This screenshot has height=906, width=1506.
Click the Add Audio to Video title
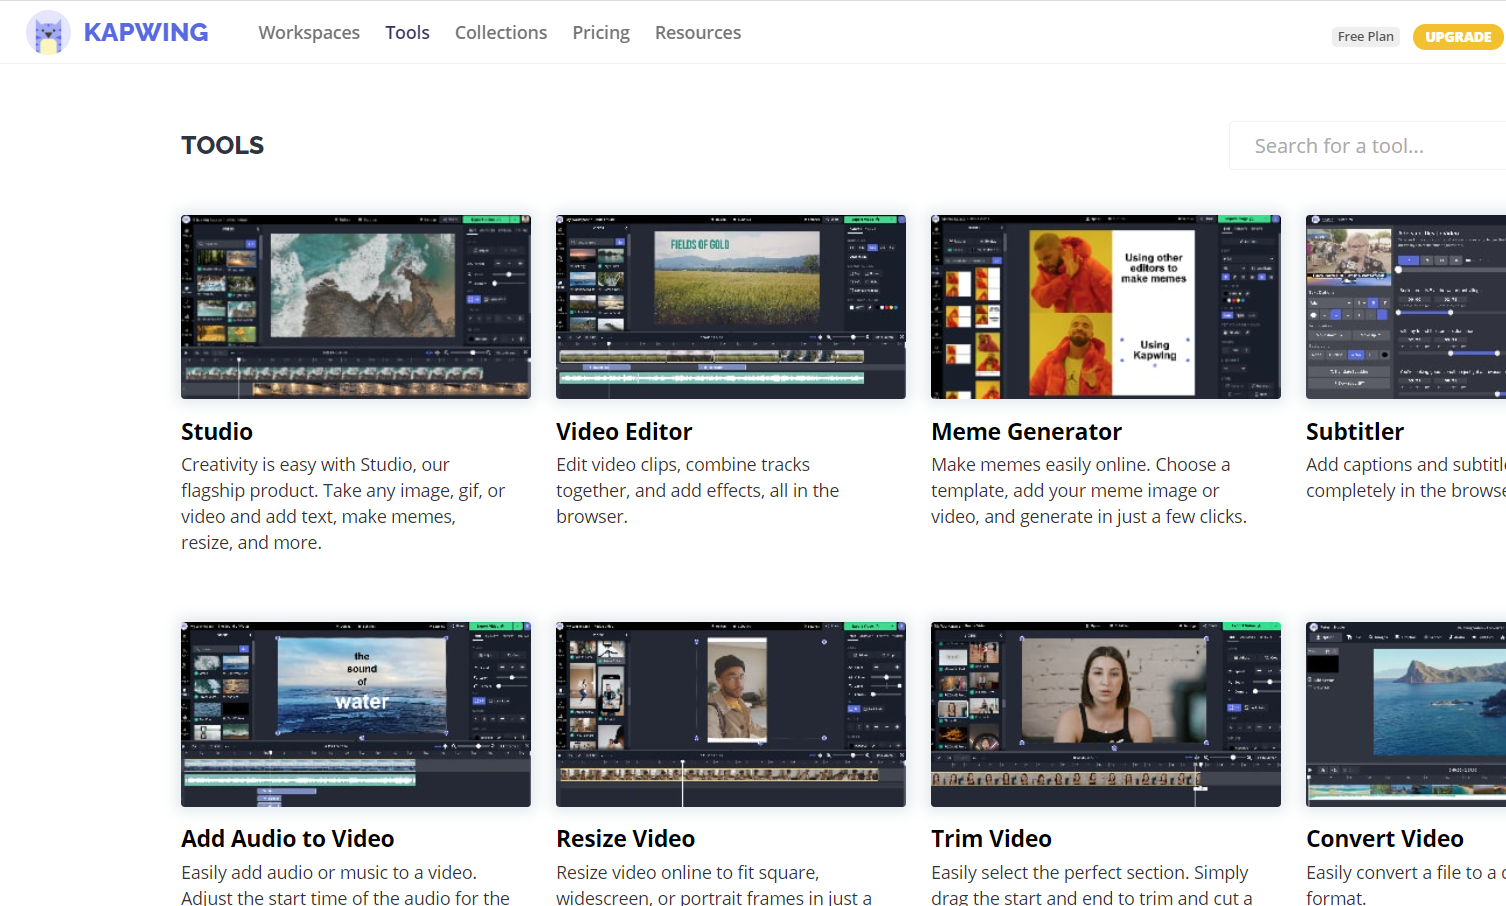tap(288, 839)
